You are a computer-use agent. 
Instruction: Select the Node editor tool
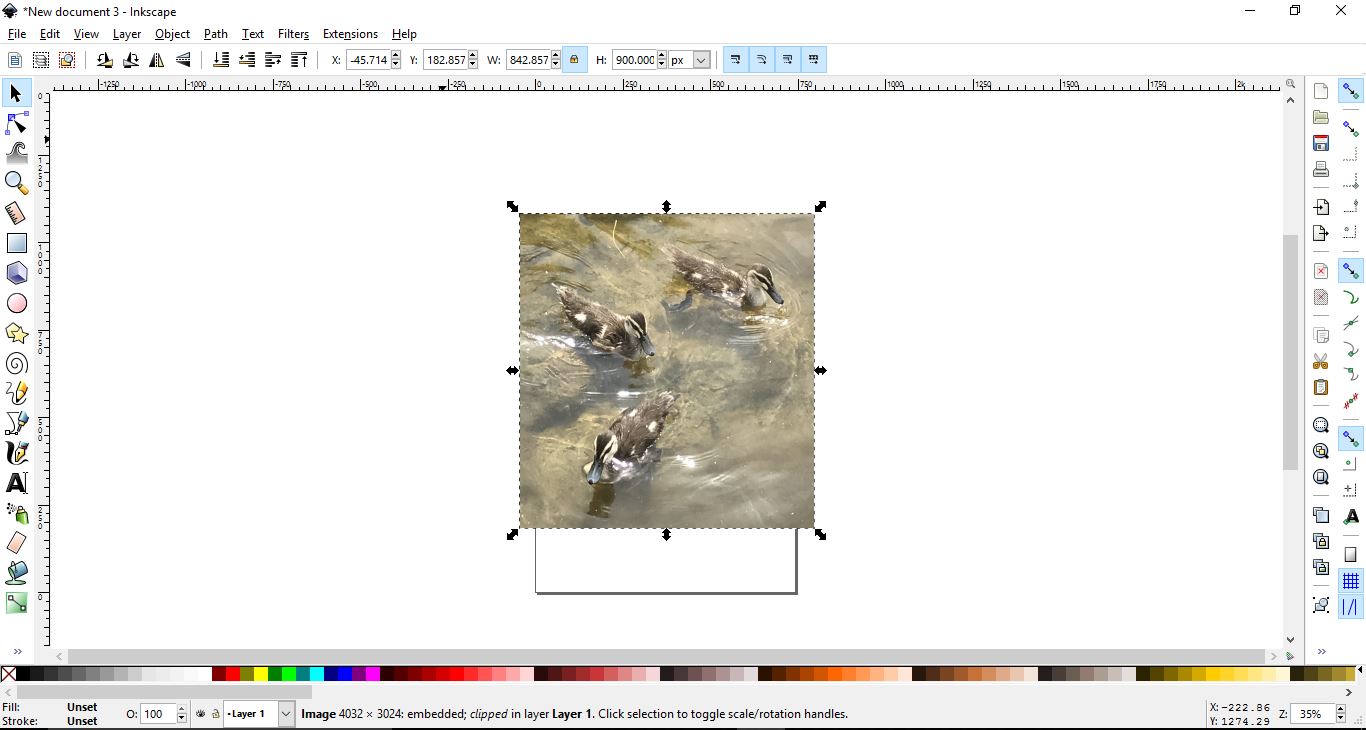click(x=16, y=123)
